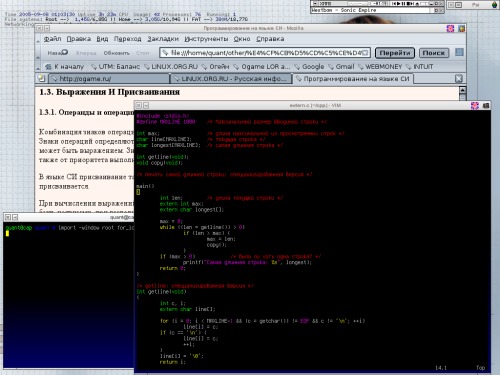Screen dimensions: 500x375
Task: Click the pink flower icon in VIM titlebar
Action: (475, 105)
